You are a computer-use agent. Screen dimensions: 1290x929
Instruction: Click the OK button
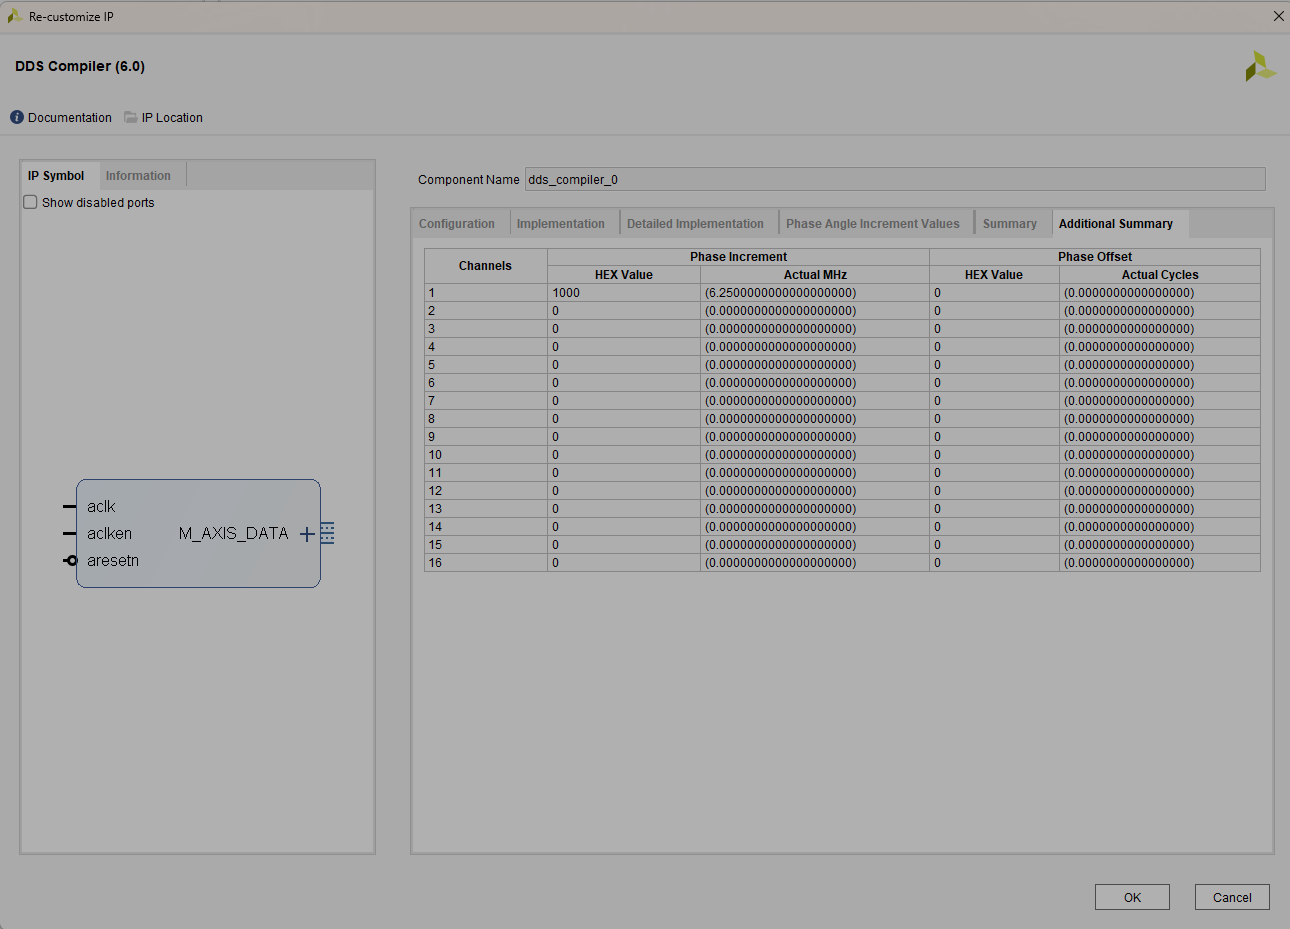(1132, 897)
